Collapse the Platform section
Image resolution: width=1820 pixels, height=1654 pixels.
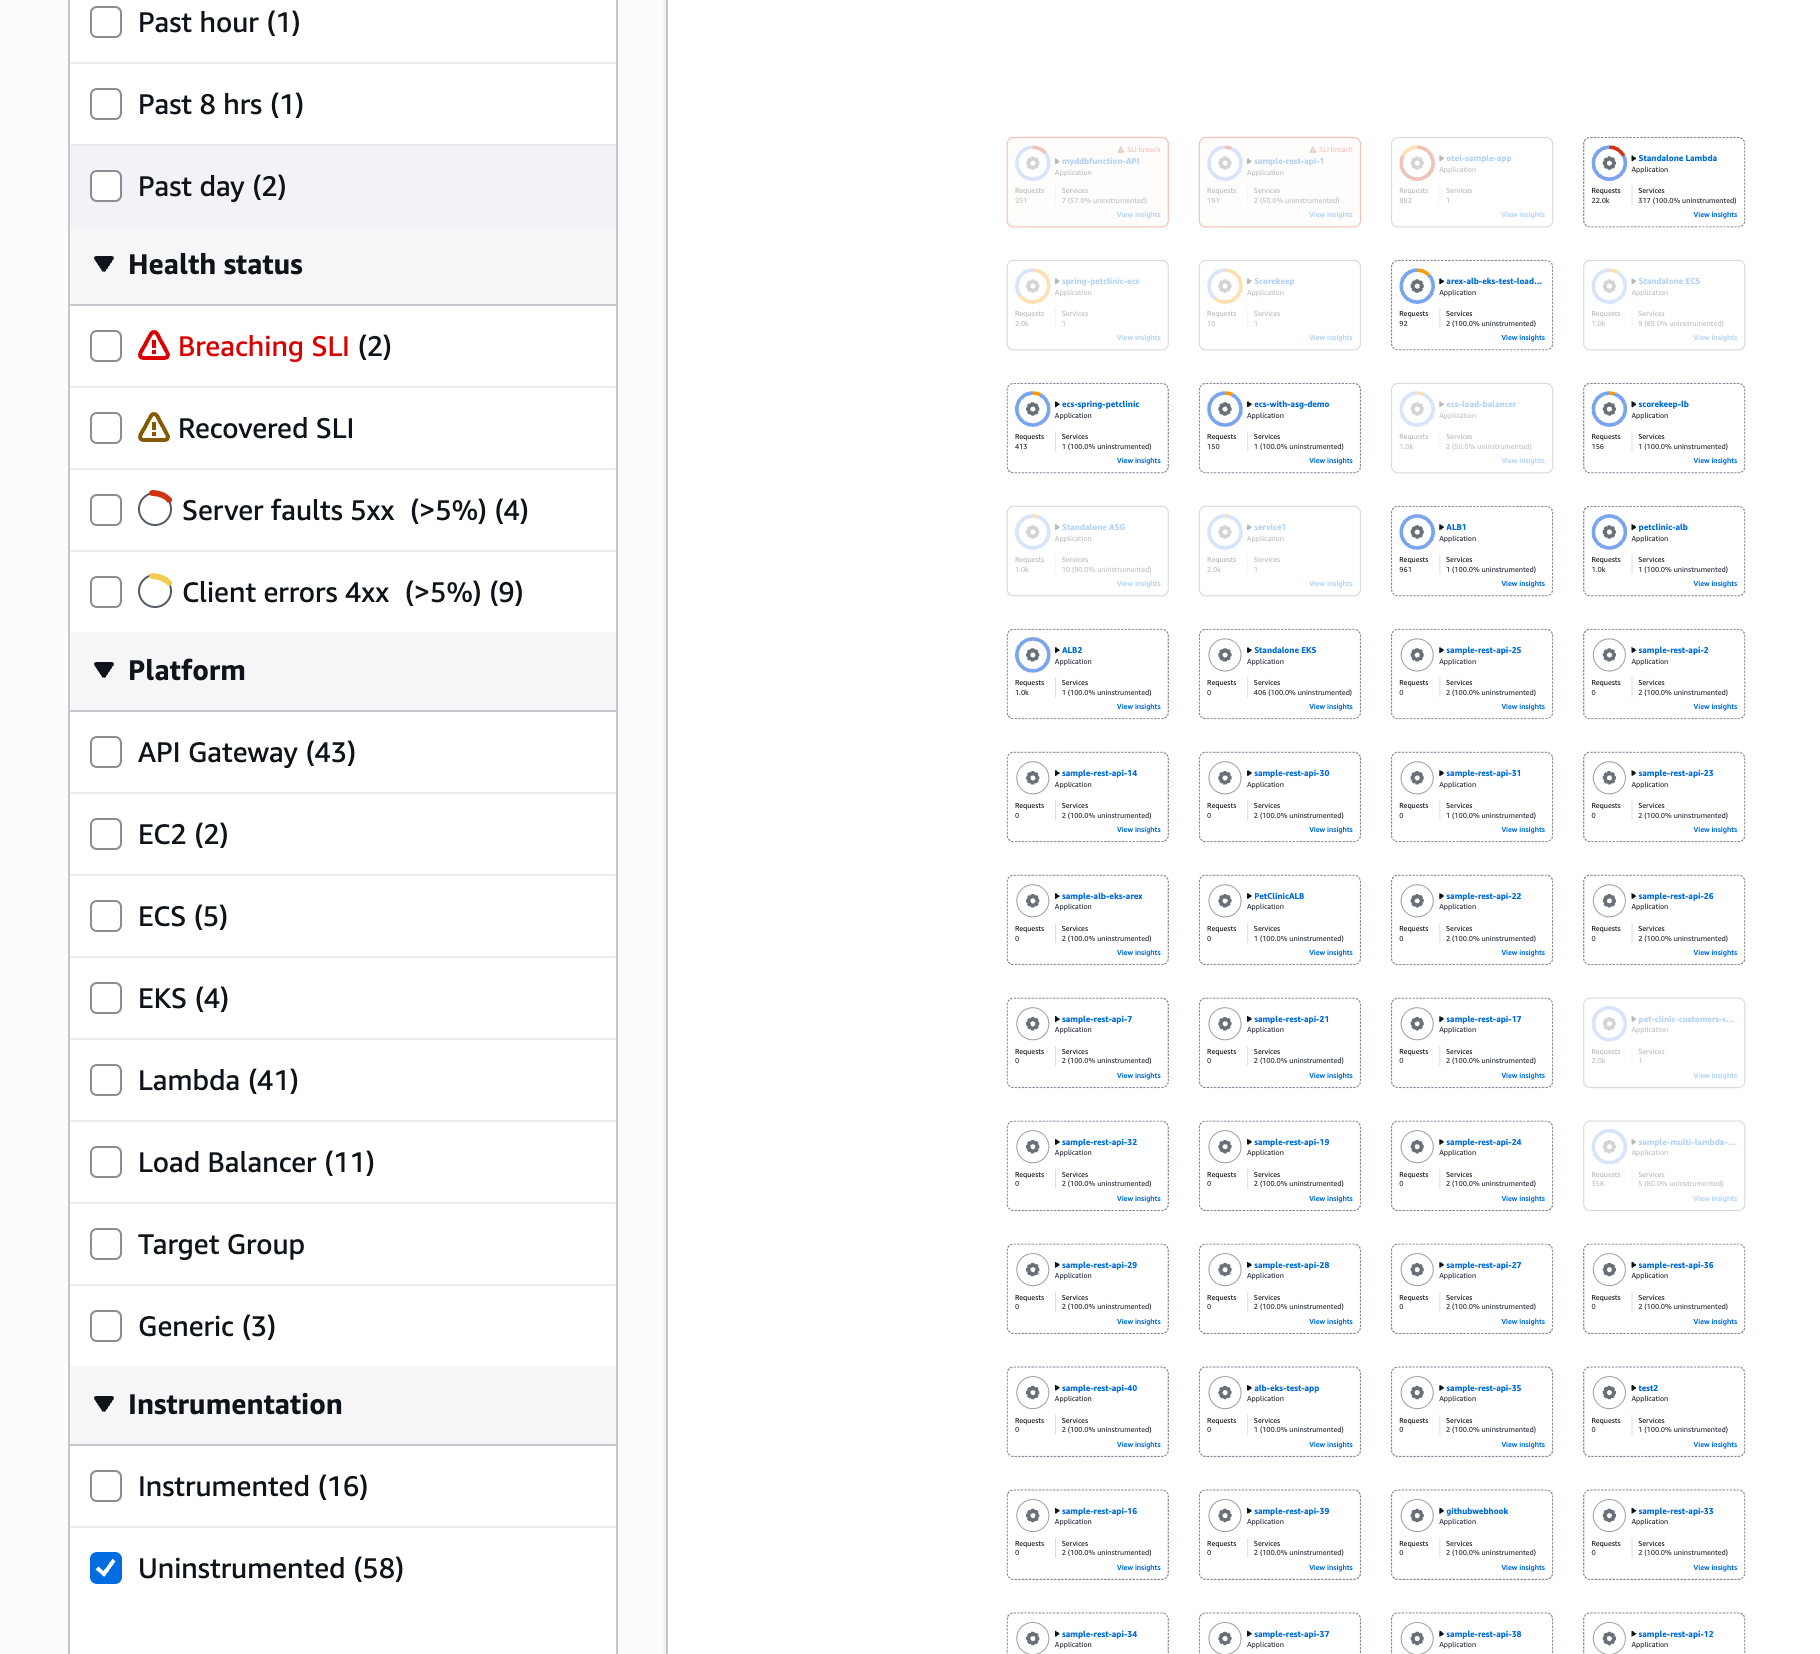tap(104, 670)
